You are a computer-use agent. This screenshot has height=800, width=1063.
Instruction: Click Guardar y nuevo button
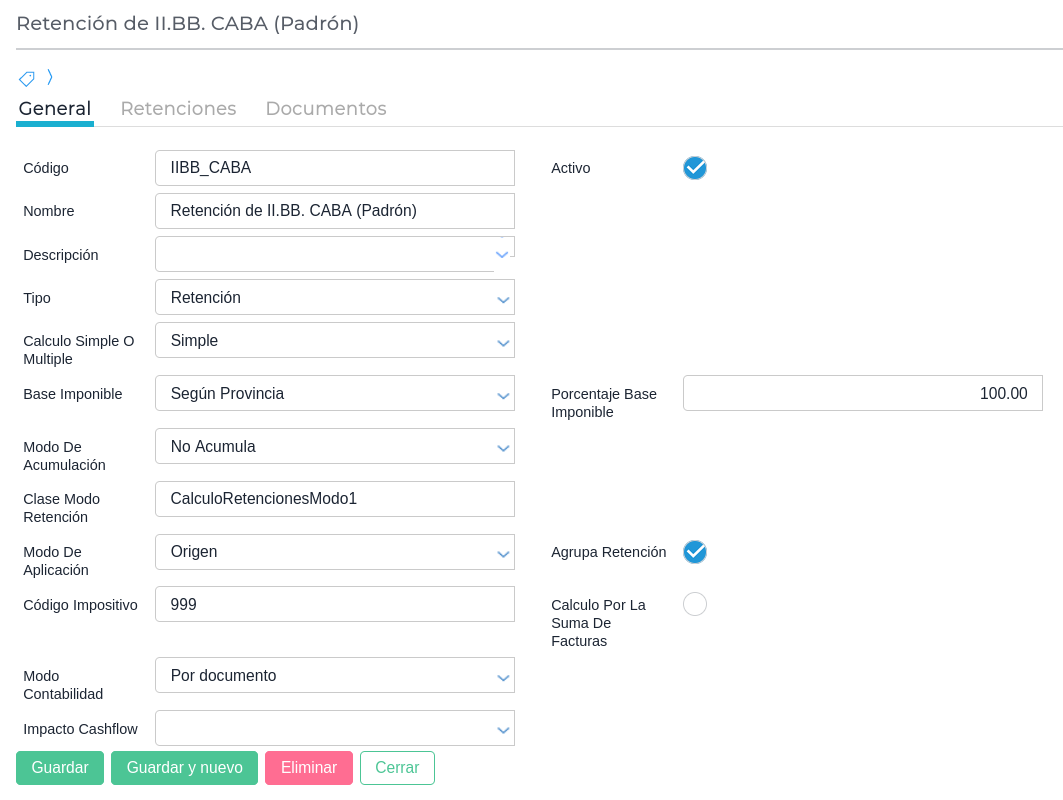(x=184, y=768)
